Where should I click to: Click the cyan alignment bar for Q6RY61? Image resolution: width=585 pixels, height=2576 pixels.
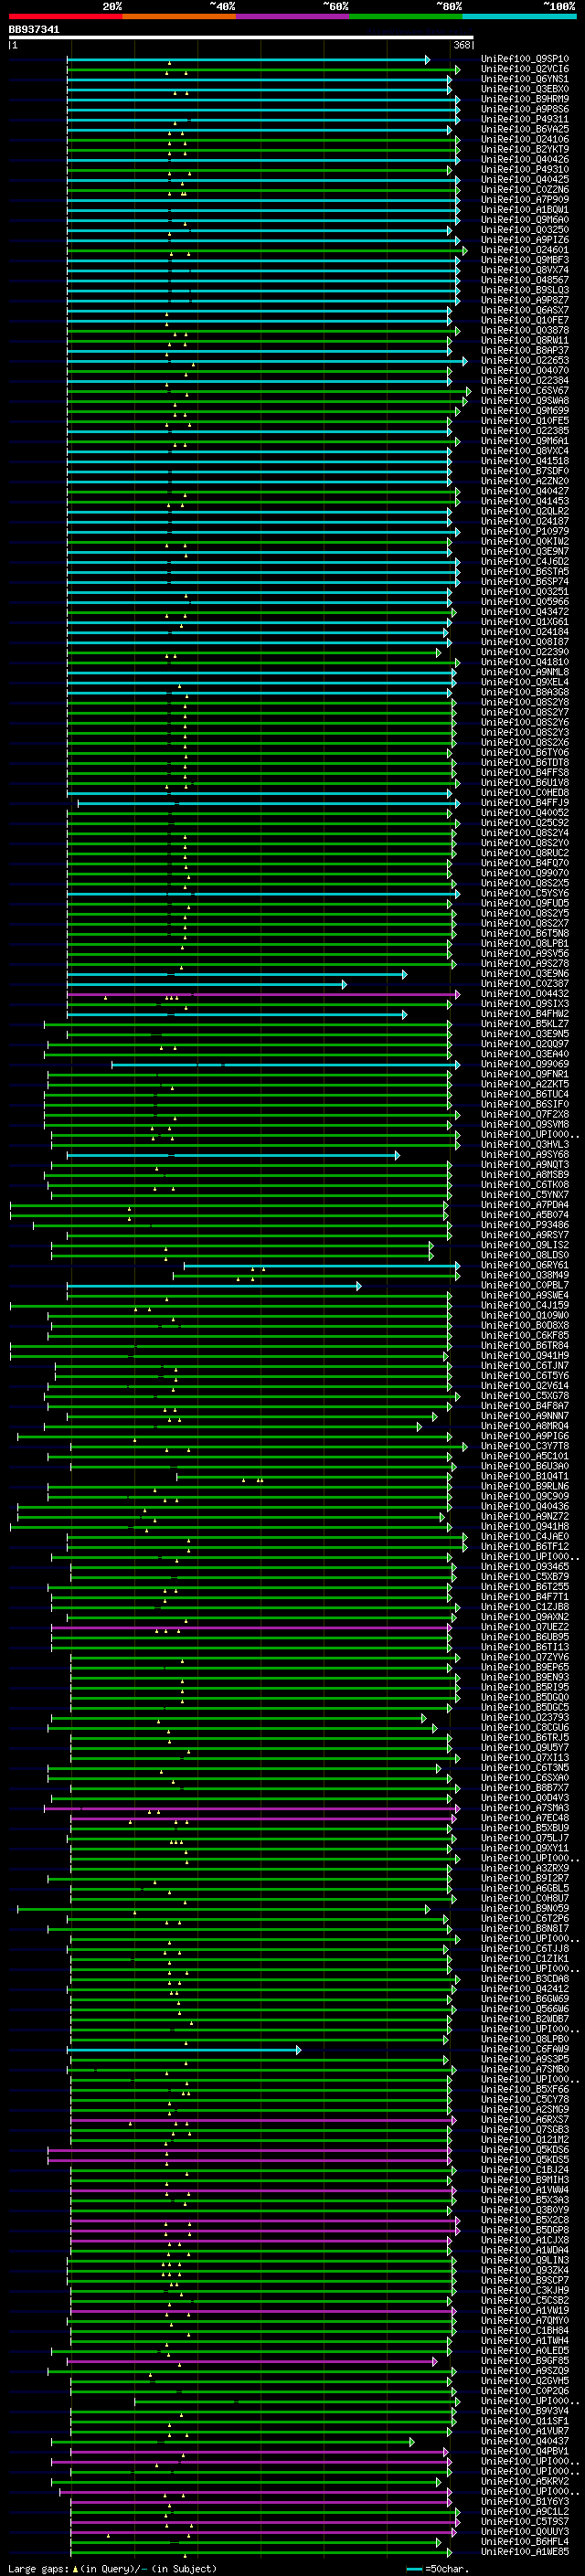pos(322,1266)
